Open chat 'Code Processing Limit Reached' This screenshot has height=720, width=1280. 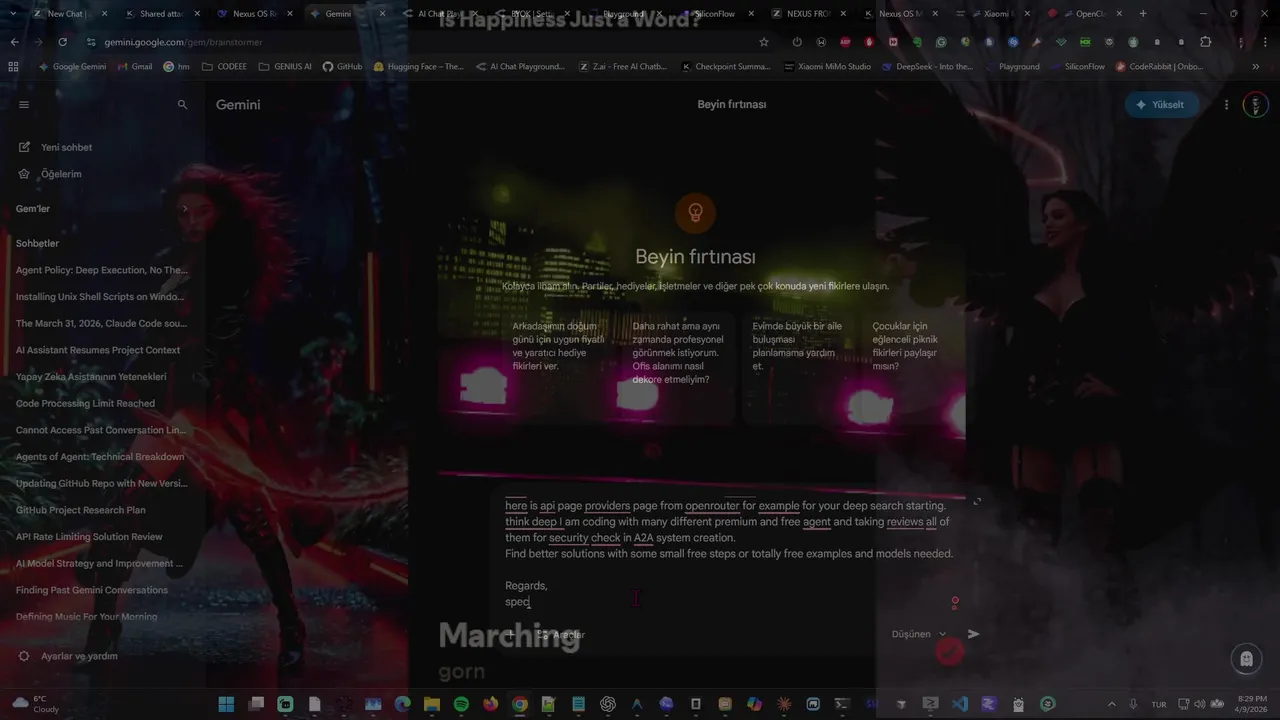86,403
